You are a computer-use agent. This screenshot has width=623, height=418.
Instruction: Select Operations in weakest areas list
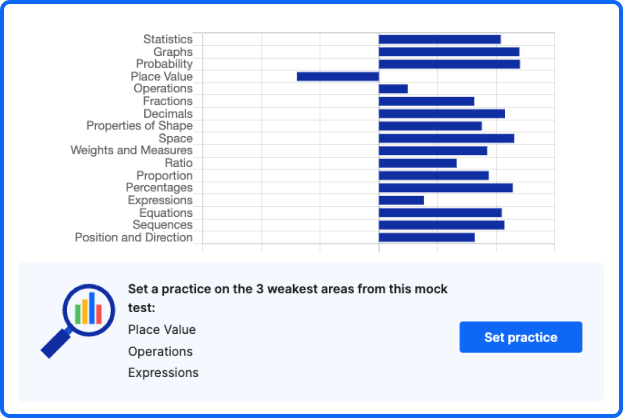160,351
